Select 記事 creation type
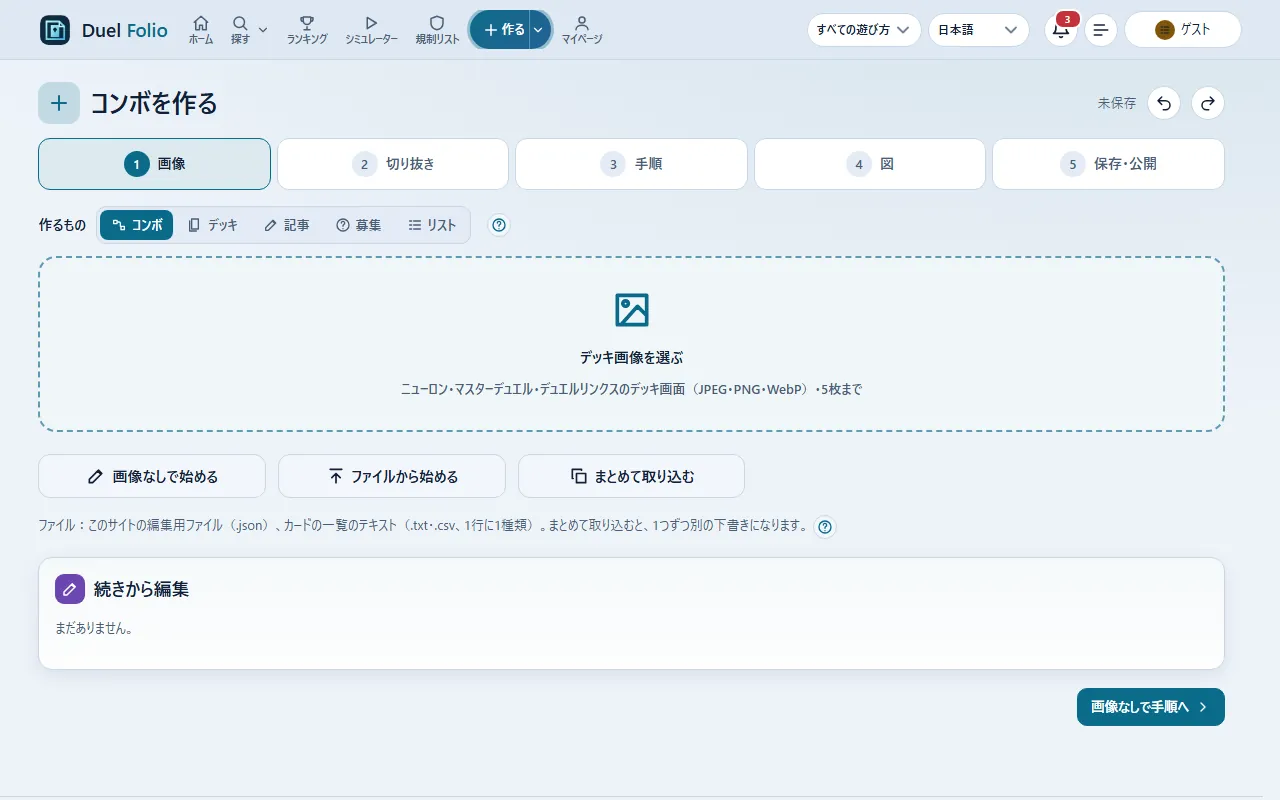The height and width of the screenshot is (800, 1280). tap(287, 225)
